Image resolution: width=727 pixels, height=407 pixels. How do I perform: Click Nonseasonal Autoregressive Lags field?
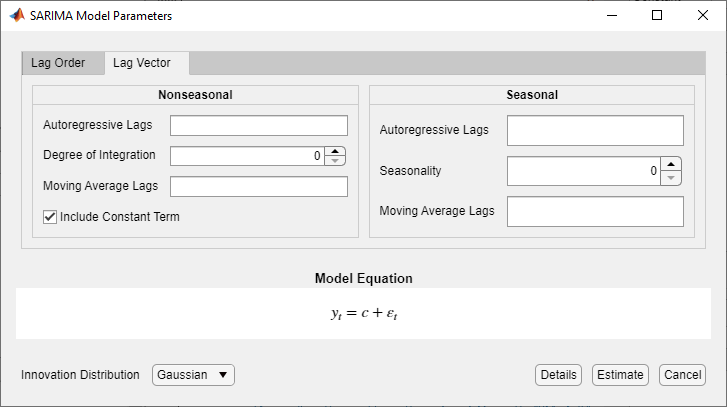point(258,125)
